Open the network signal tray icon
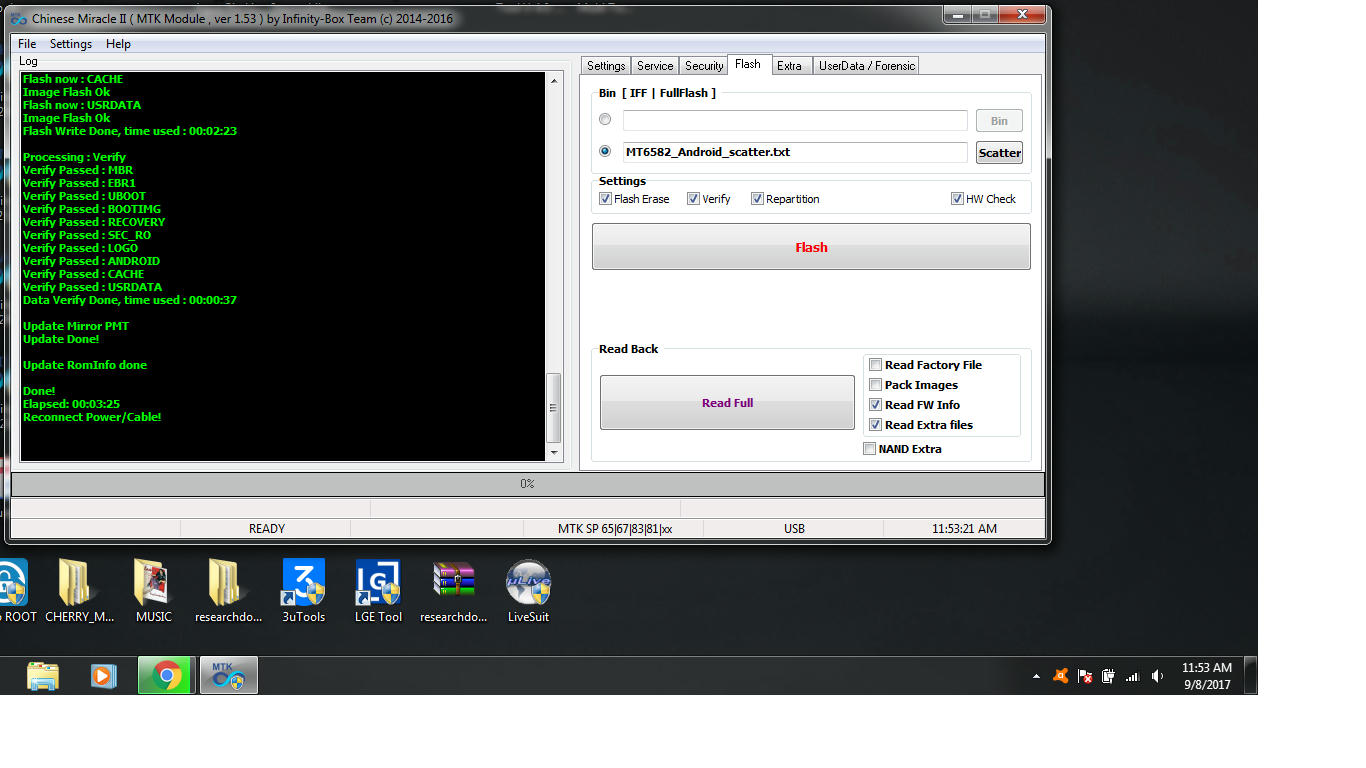The height and width of the screenshot is (768, 1366). (1132, 676)
